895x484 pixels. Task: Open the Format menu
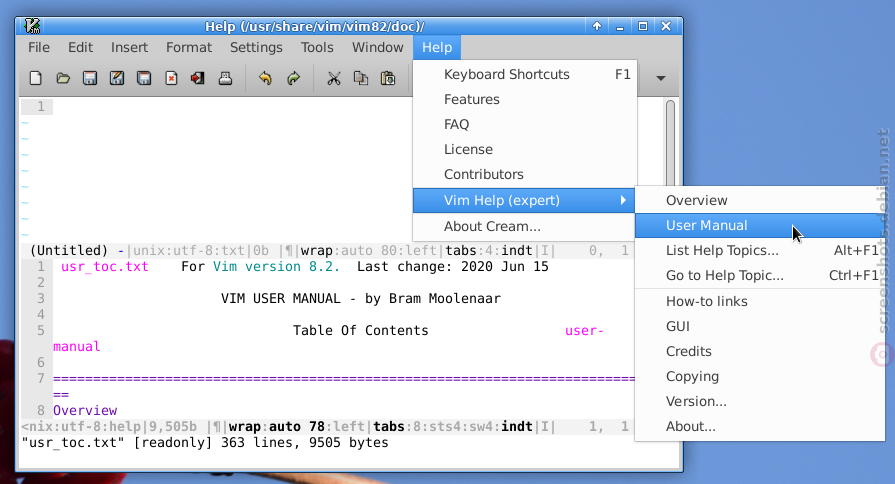click(x=189, y=47)
